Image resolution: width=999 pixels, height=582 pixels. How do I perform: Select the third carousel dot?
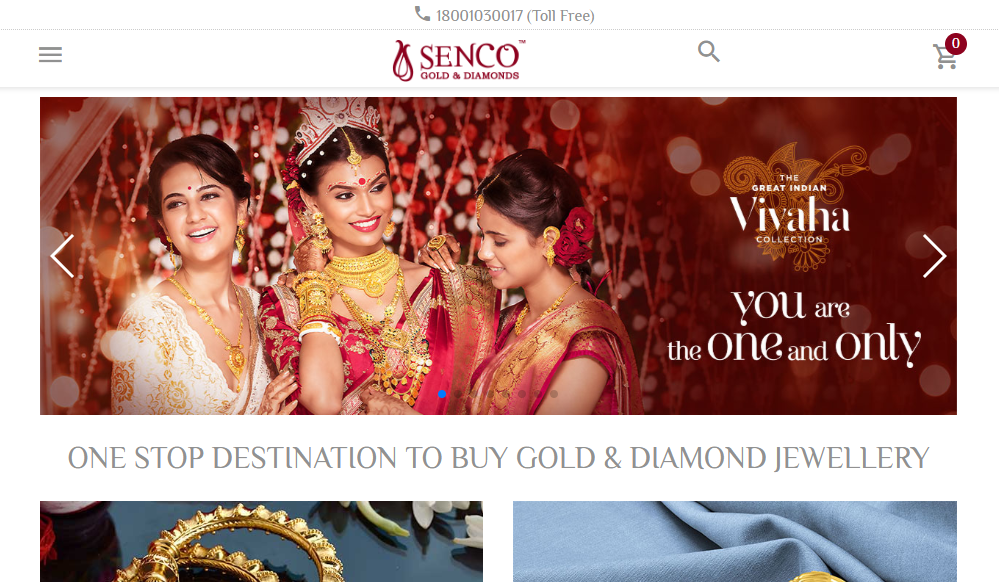[x=473, y=394]
